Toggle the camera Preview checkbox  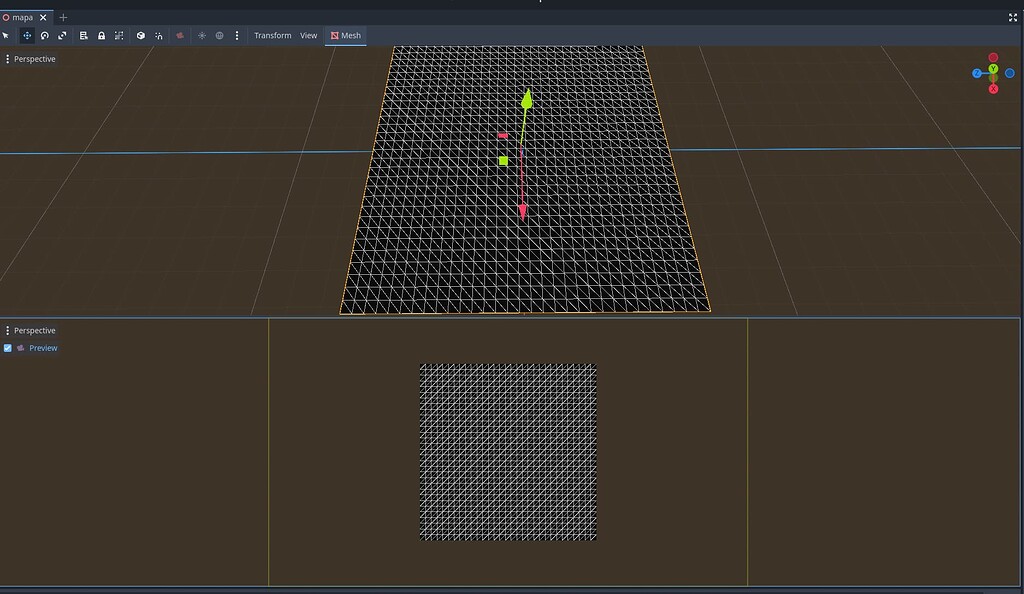[8, 348]
